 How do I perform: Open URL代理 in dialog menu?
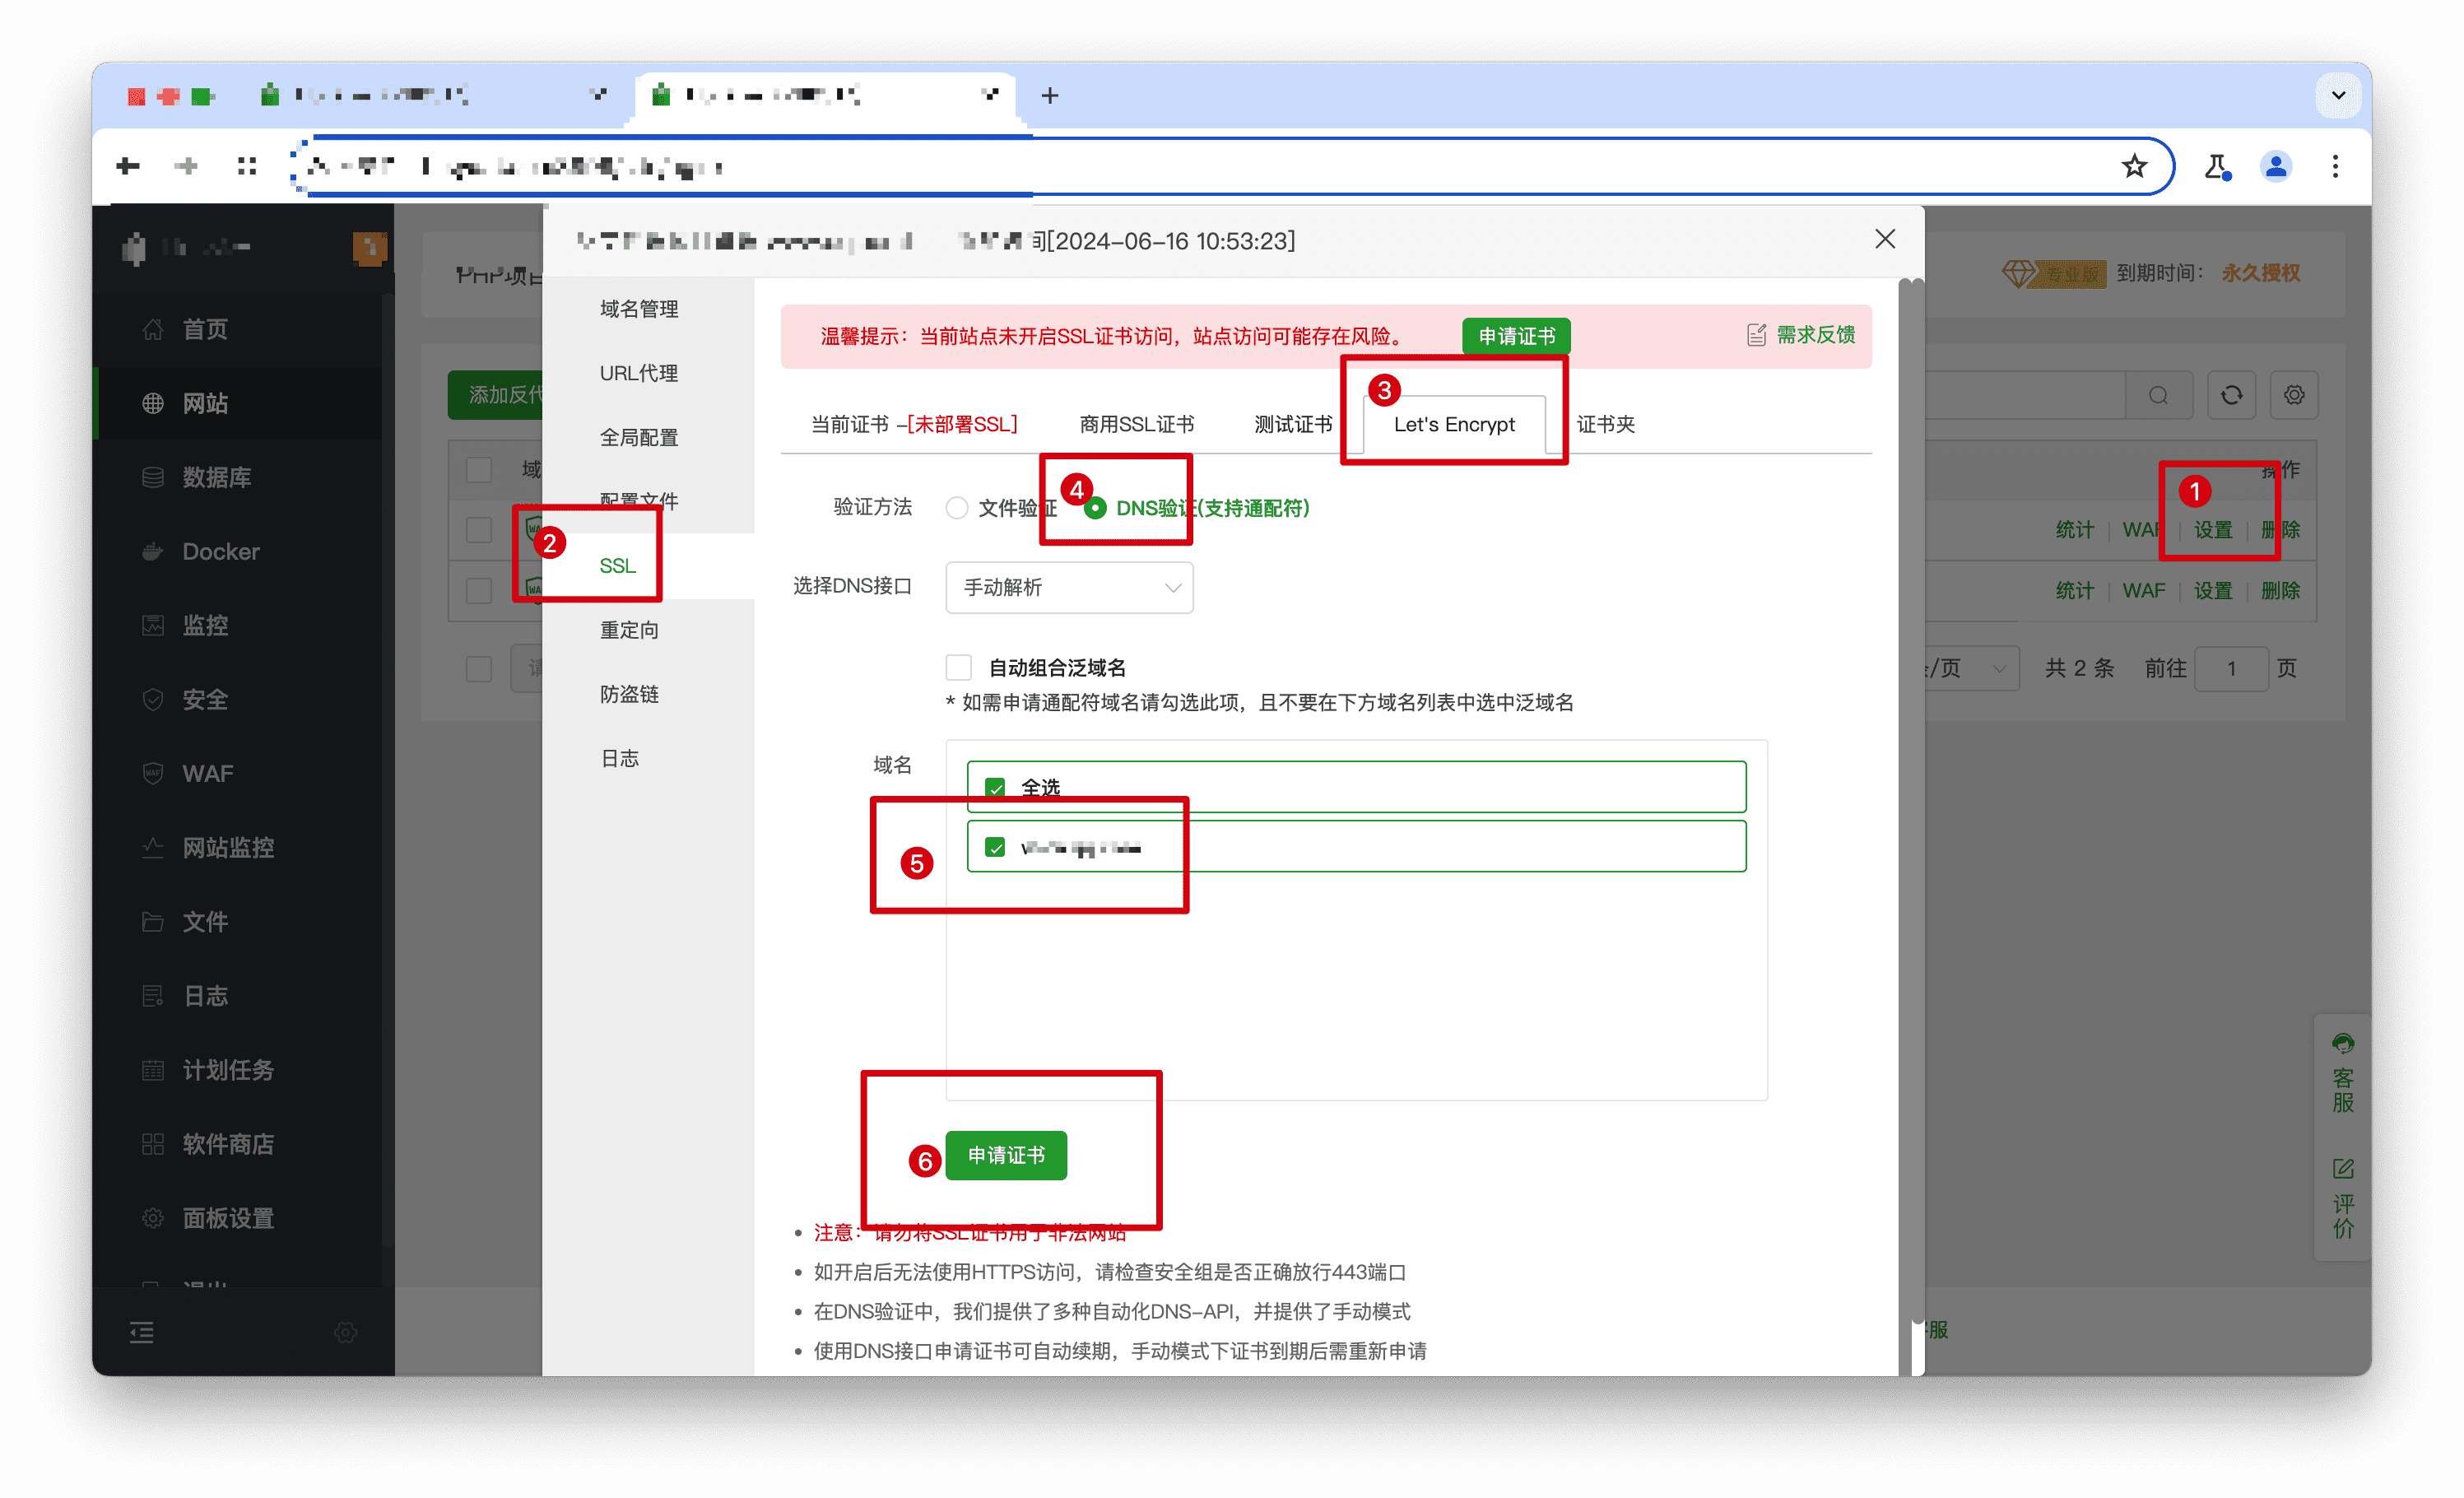pyautogui.click(x=638, y=373)
